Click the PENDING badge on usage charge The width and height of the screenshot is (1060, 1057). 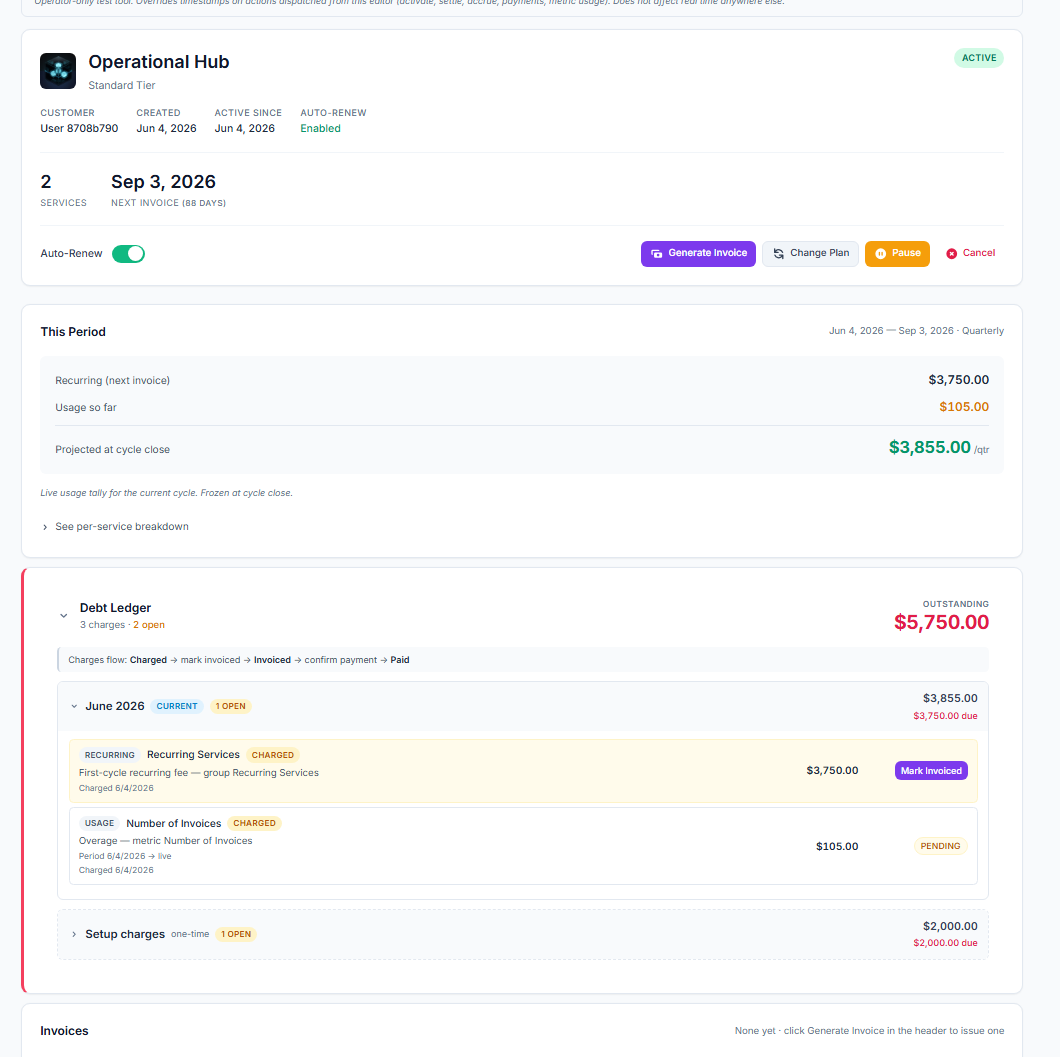pyautogui.click(x=940, y=846)
